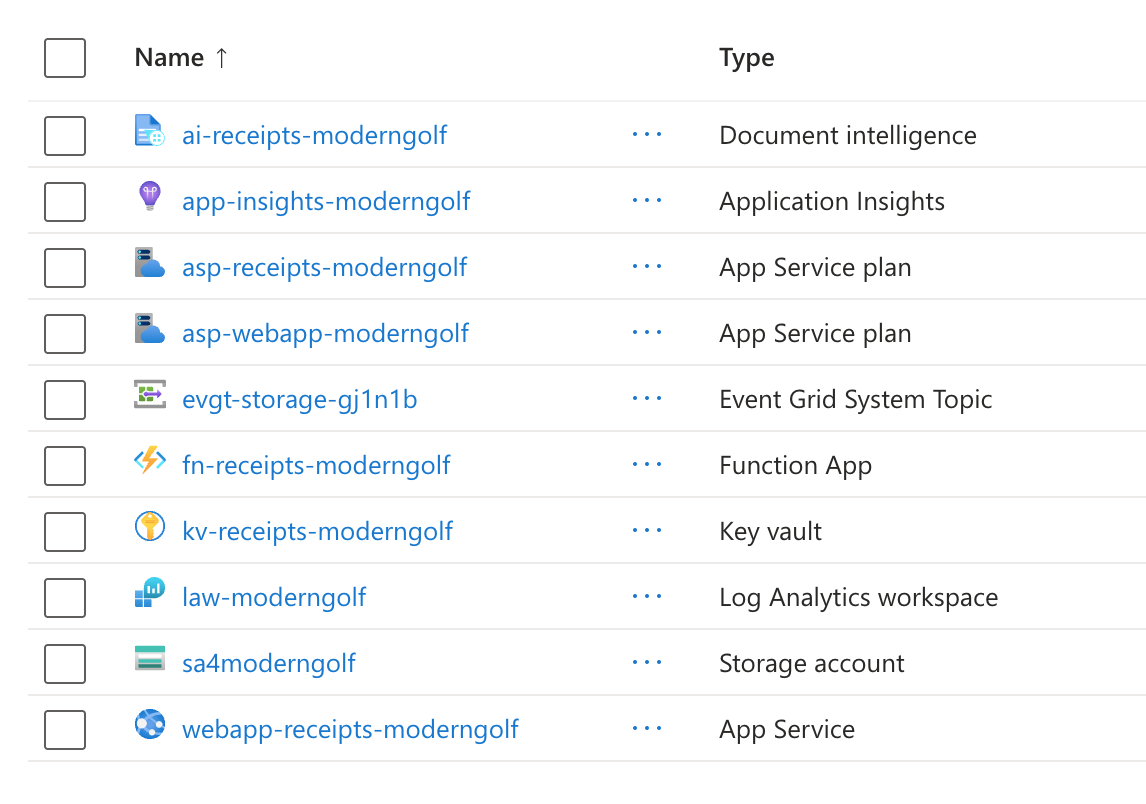1146x804 pixels.
Task: Open more options for app-insights-moderngolf
Action: (647, 201)
